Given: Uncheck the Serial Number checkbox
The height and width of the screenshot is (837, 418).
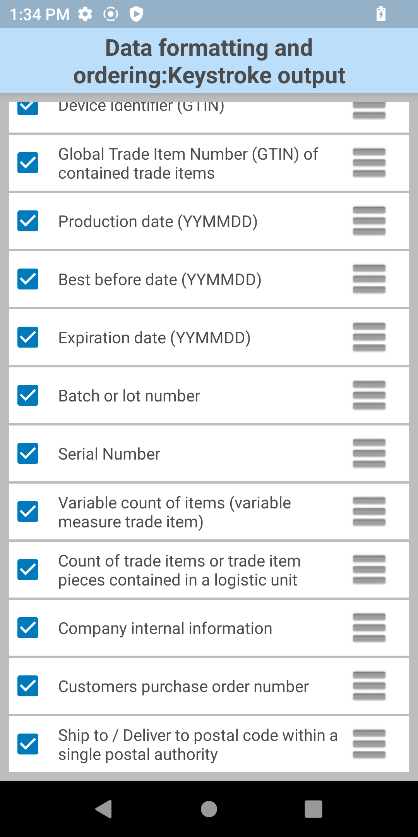Looking at the screenshot, I should point(28,454).
